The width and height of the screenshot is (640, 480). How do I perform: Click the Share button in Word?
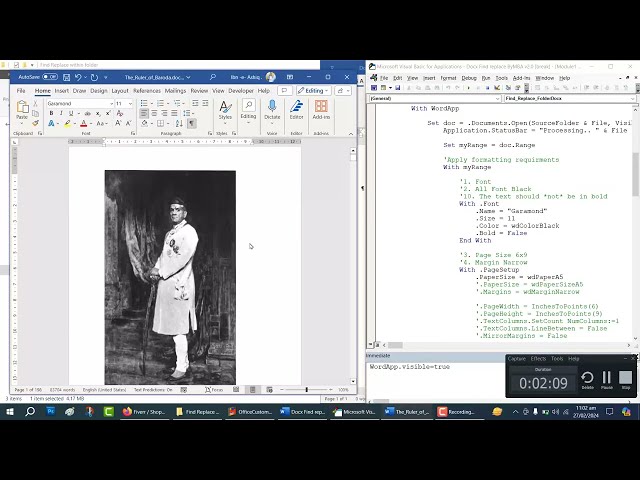342,91
